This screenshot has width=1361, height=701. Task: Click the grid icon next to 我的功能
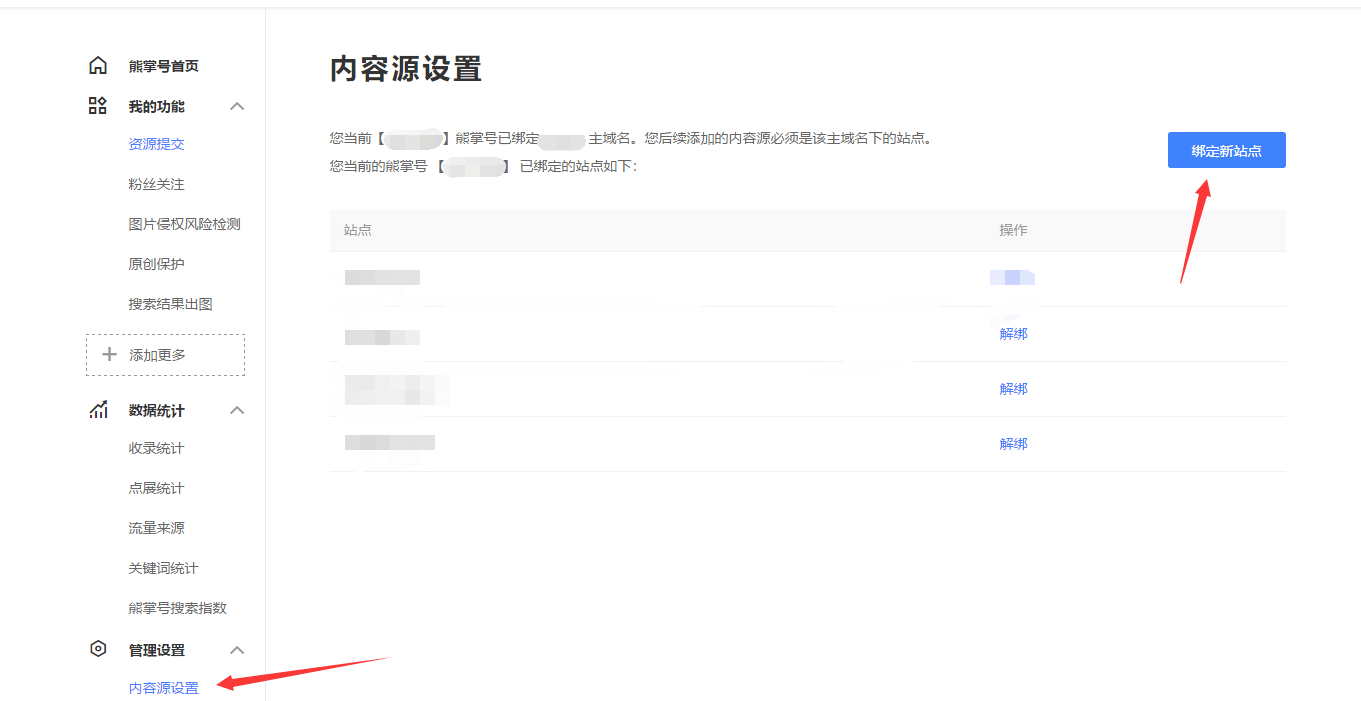97,105
